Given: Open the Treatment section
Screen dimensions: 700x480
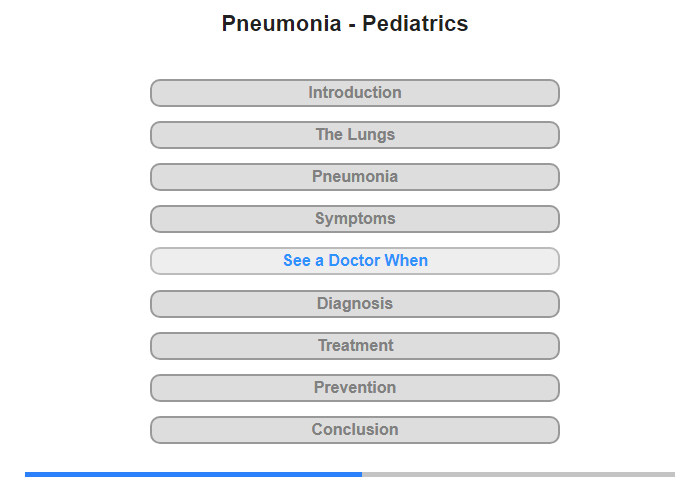Looking at the screenshot, I should pyautogui.click(x=355, y=346).
